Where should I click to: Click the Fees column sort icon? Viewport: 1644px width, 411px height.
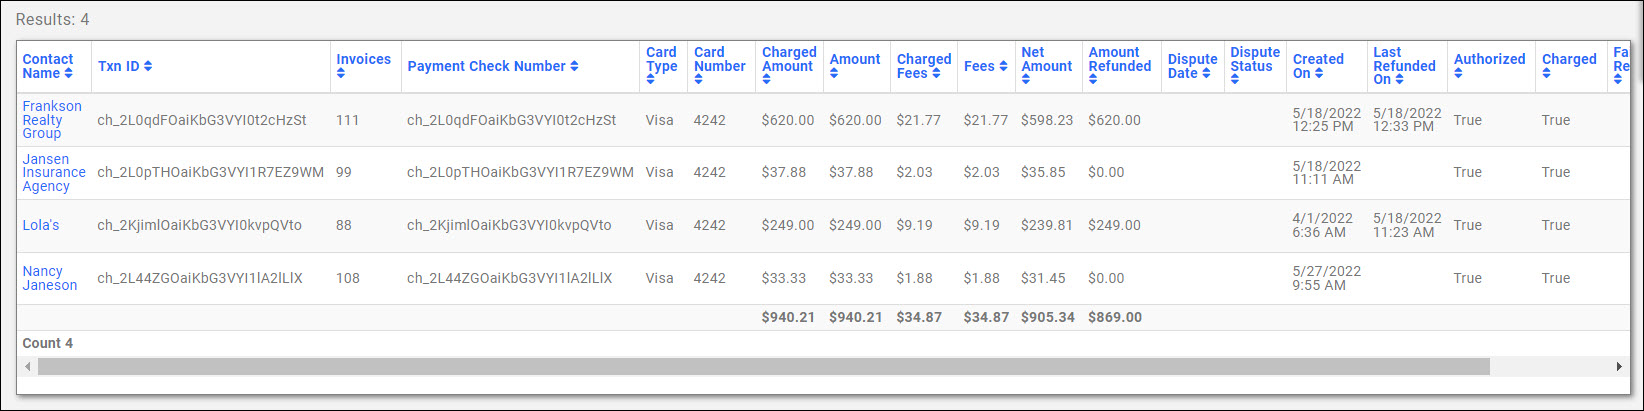pos(1003,66)
